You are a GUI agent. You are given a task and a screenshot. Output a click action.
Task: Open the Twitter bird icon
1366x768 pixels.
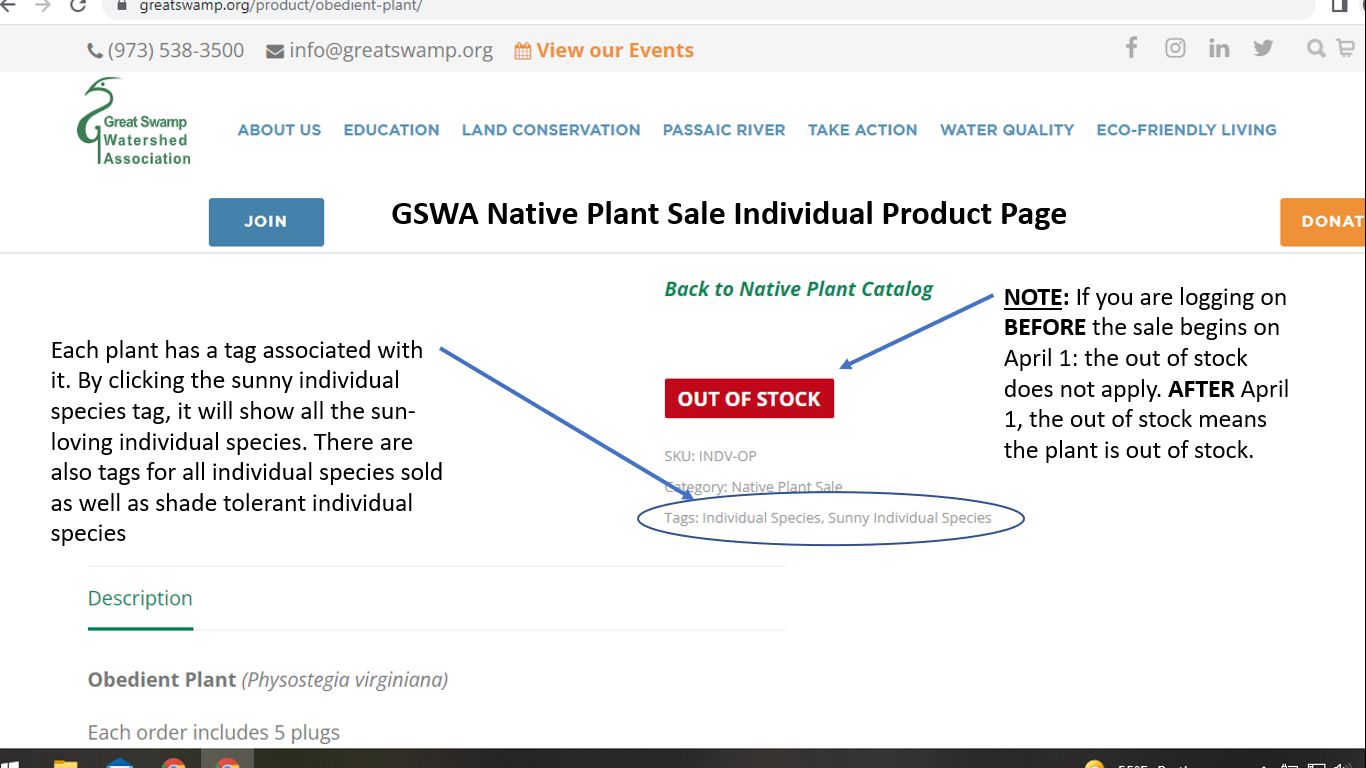pyautogui.click(x=1263, y=48)
